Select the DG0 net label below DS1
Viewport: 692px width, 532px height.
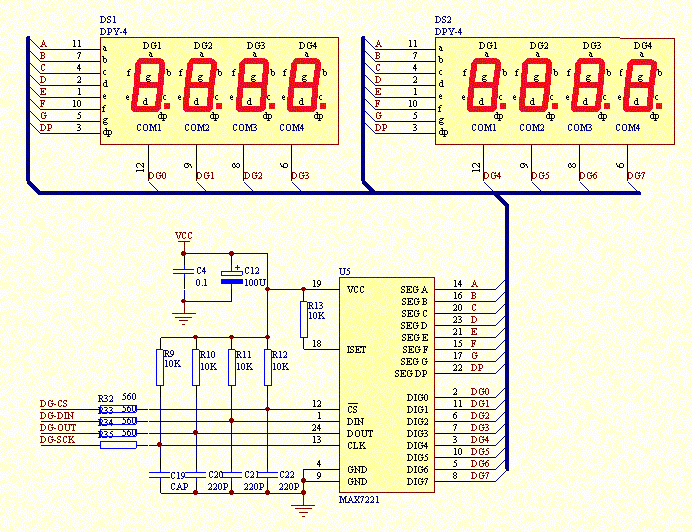(x=157, y=175)
